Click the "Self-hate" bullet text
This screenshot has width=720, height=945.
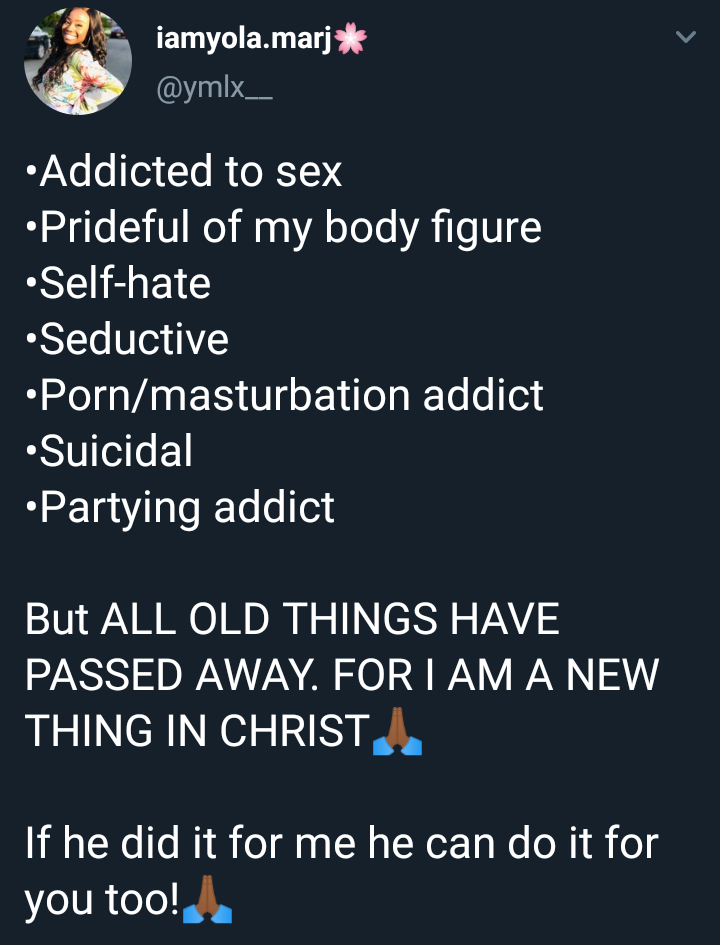(x=119, y=284)
